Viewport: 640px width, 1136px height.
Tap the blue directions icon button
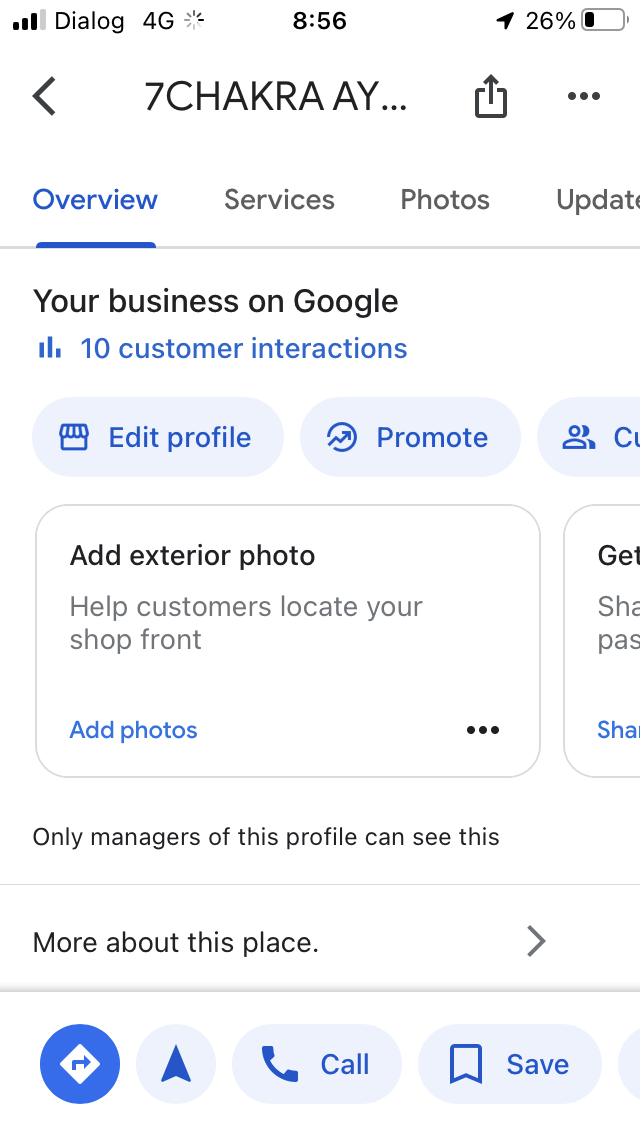coord(80,1064)
